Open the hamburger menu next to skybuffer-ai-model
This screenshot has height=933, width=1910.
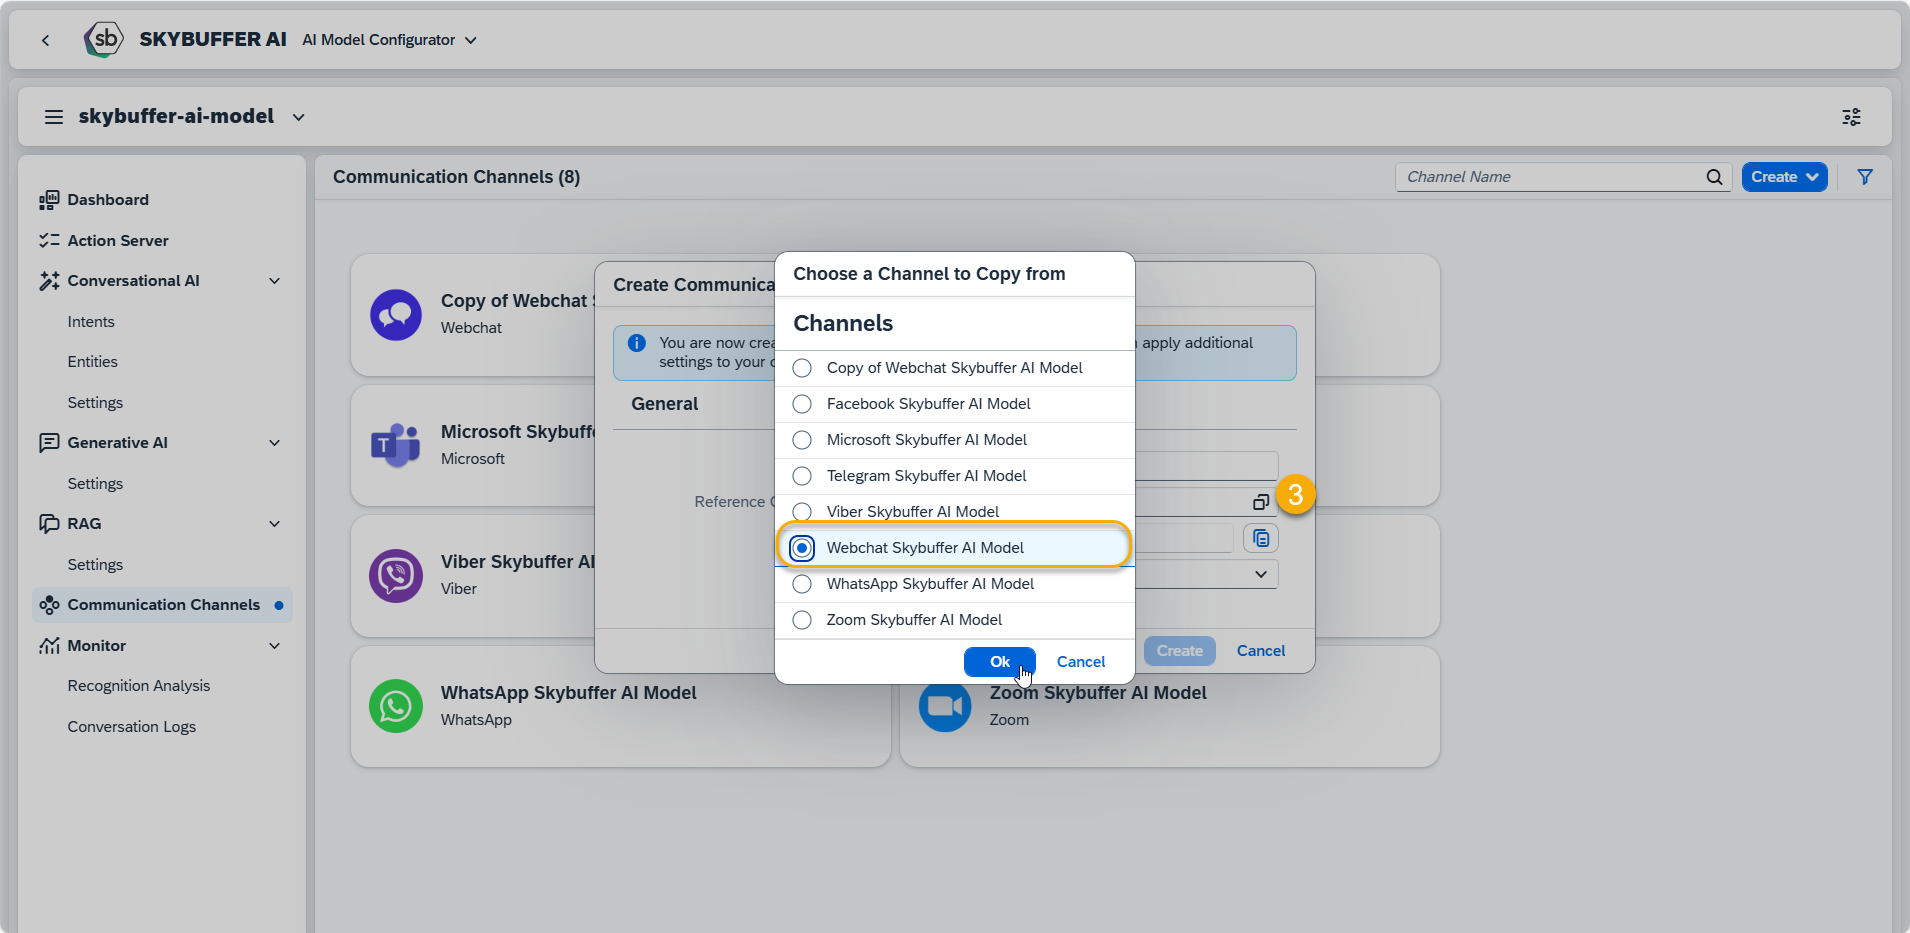(x=54, y=117)
